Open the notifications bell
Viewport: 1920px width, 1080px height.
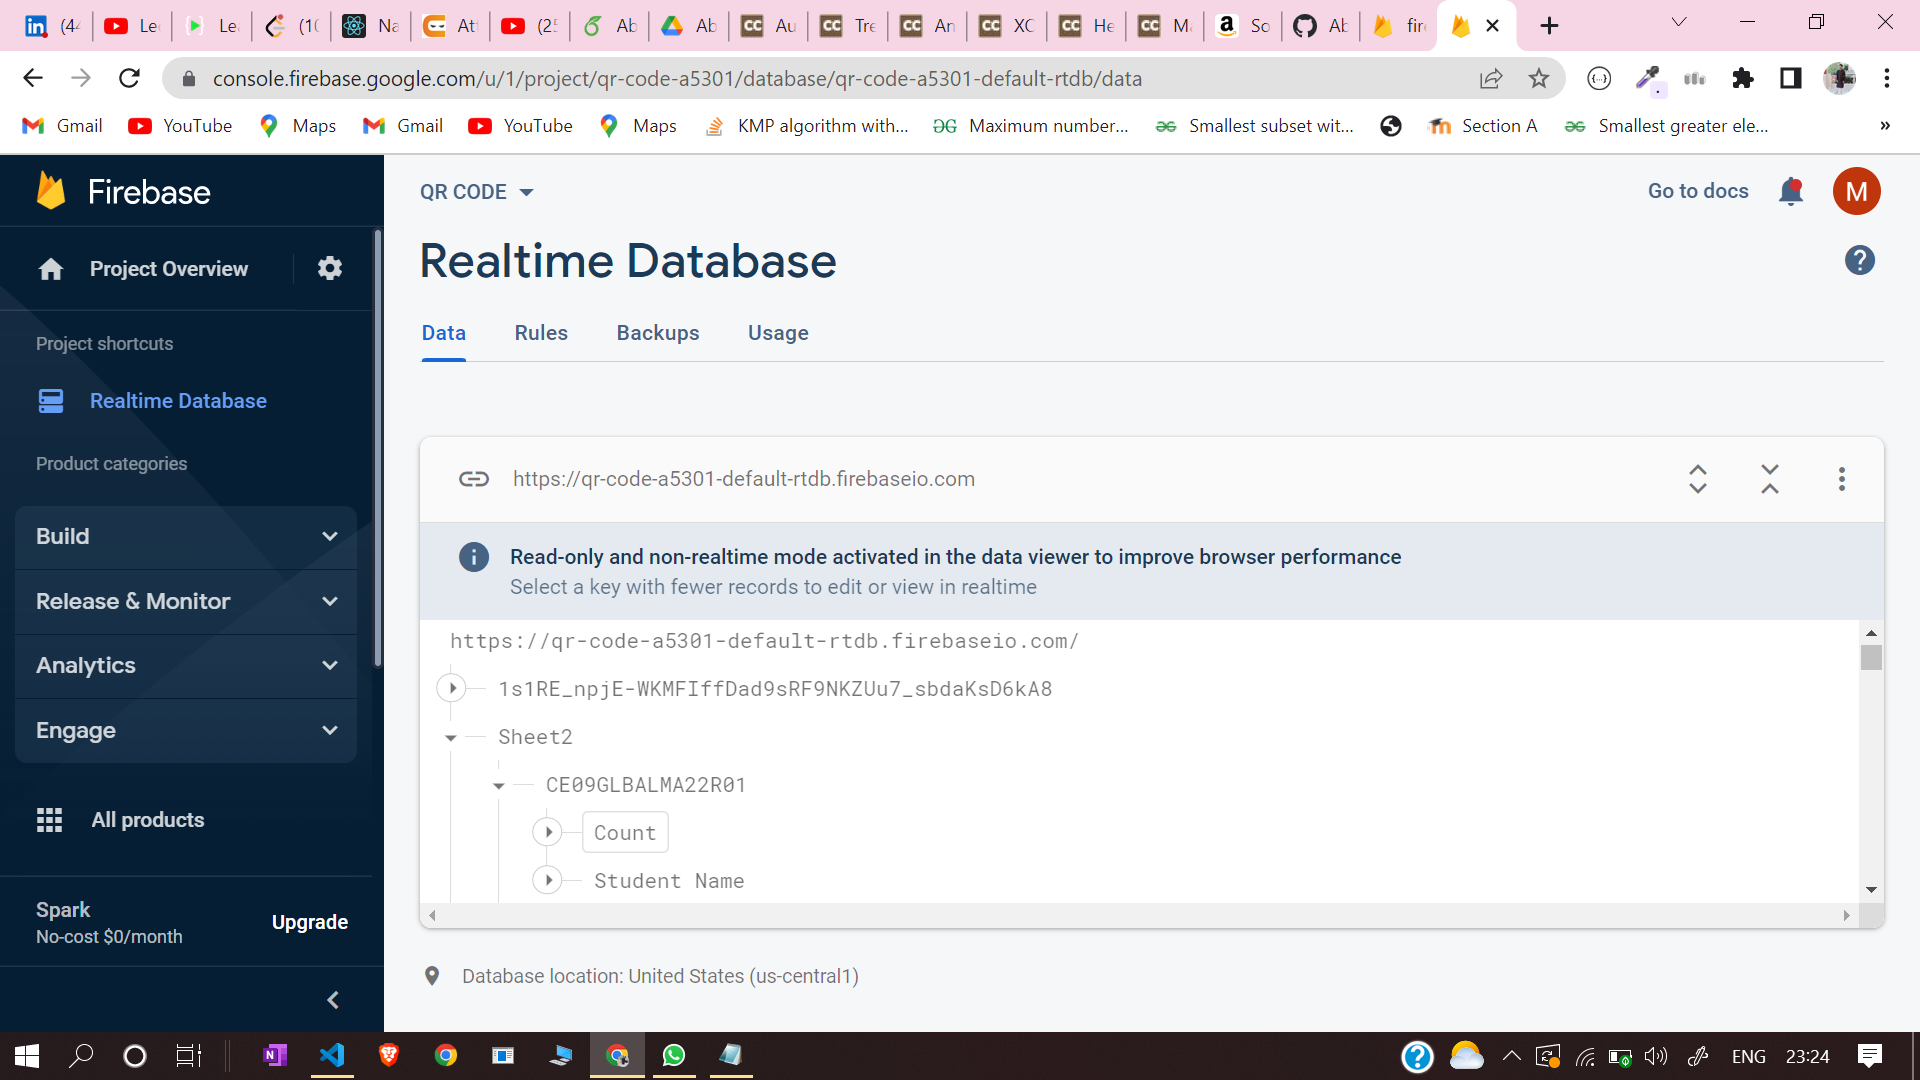click(x=1791, y=191)
